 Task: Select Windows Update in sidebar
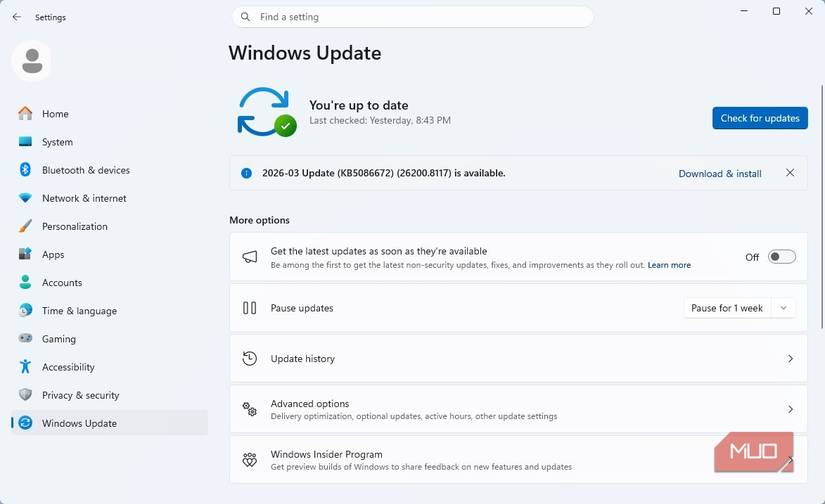tap(109, 423)
